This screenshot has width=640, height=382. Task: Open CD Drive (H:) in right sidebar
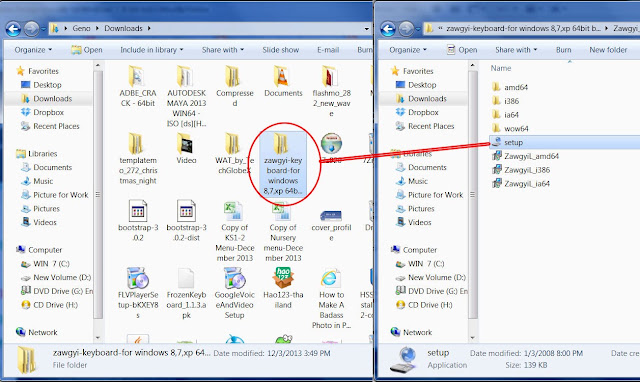[x=424, y=305]
